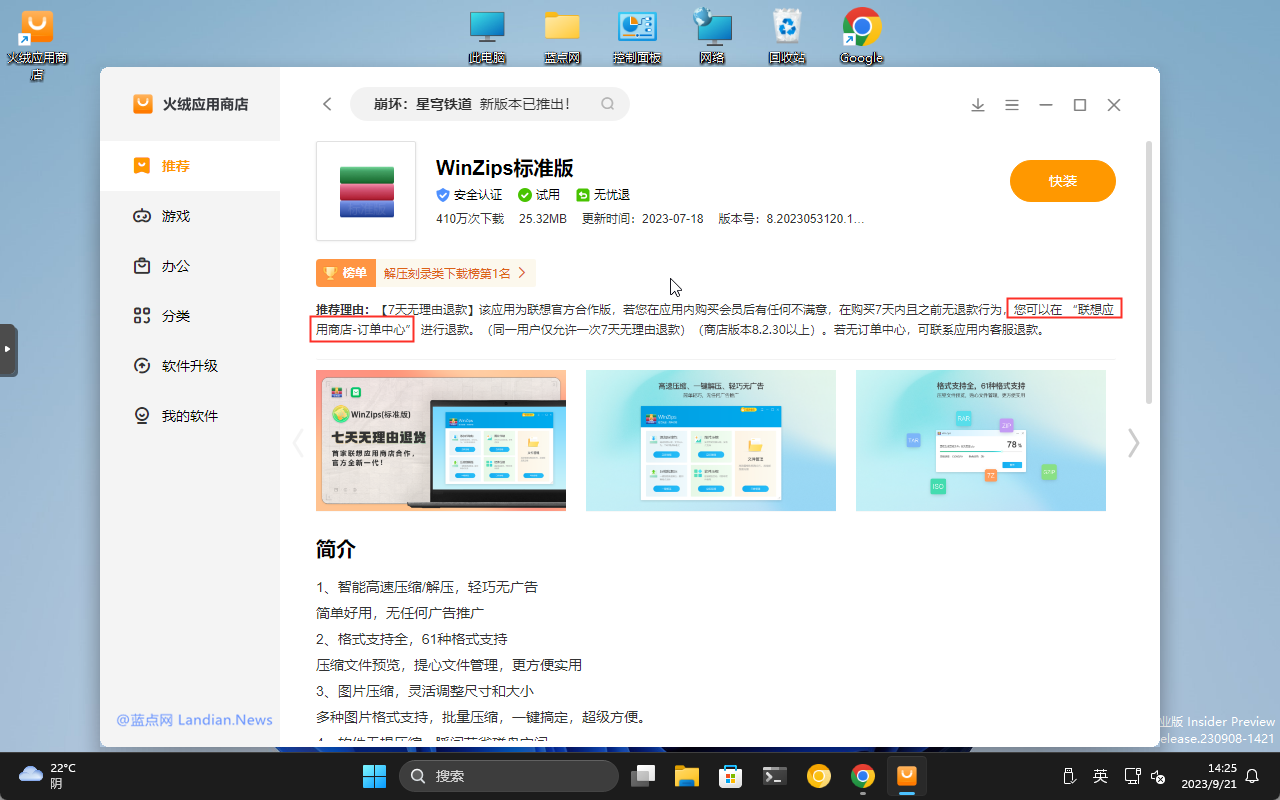
Task: Open 分类 in the sidebar
Action: tap(190, 316)
